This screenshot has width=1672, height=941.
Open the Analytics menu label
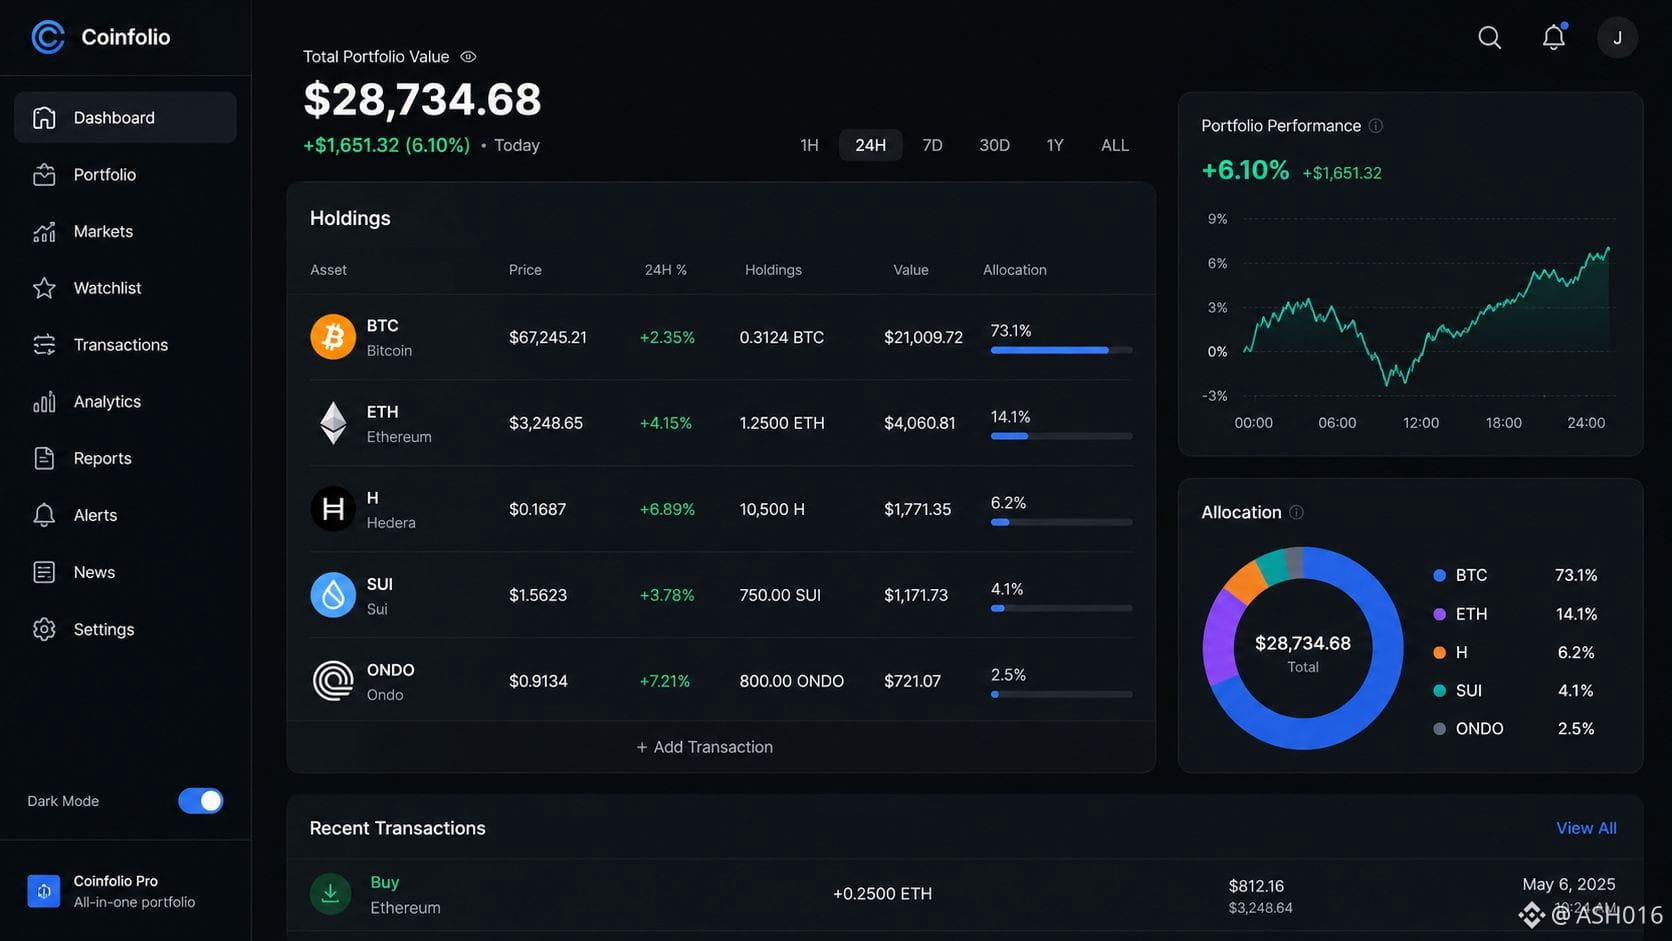(x=107, y=402)
